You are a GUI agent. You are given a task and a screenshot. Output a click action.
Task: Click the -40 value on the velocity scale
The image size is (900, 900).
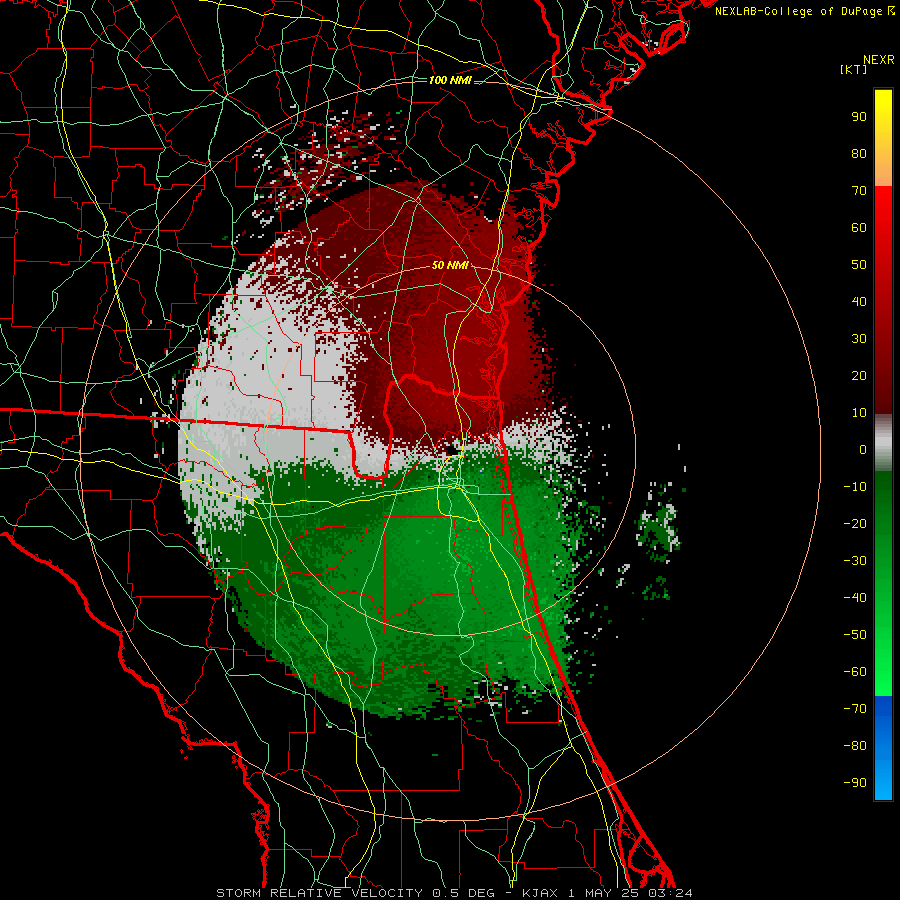click(855, 598)
